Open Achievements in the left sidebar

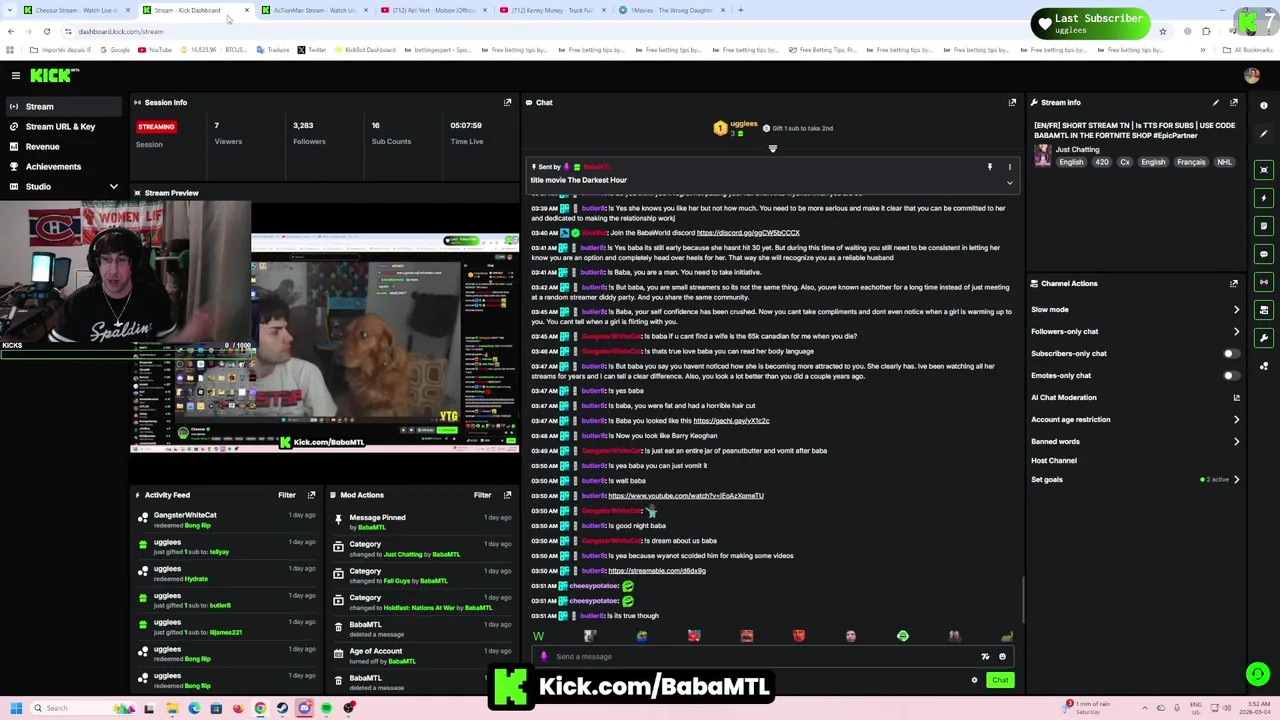coord(62,167)
